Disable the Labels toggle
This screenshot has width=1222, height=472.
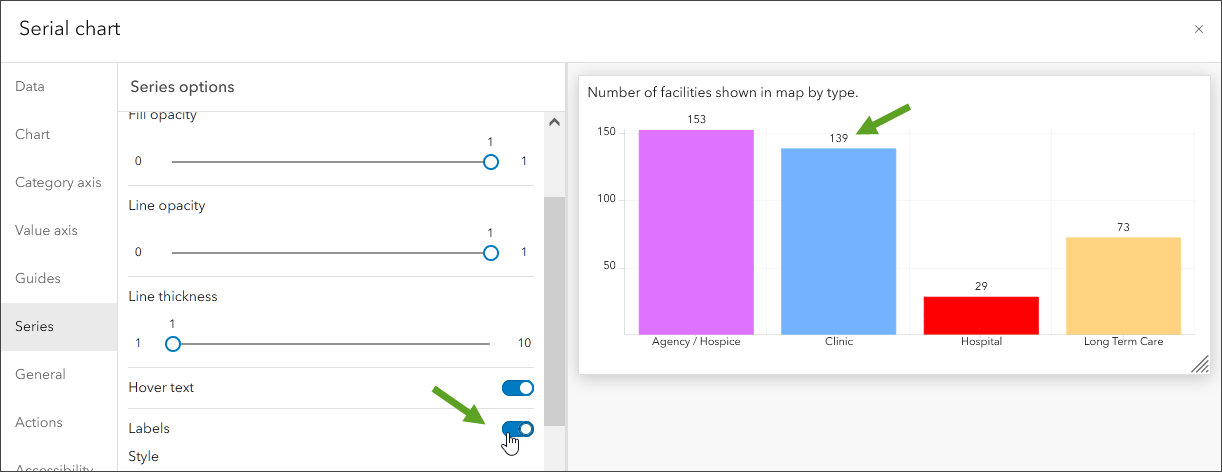click(517, 429)
